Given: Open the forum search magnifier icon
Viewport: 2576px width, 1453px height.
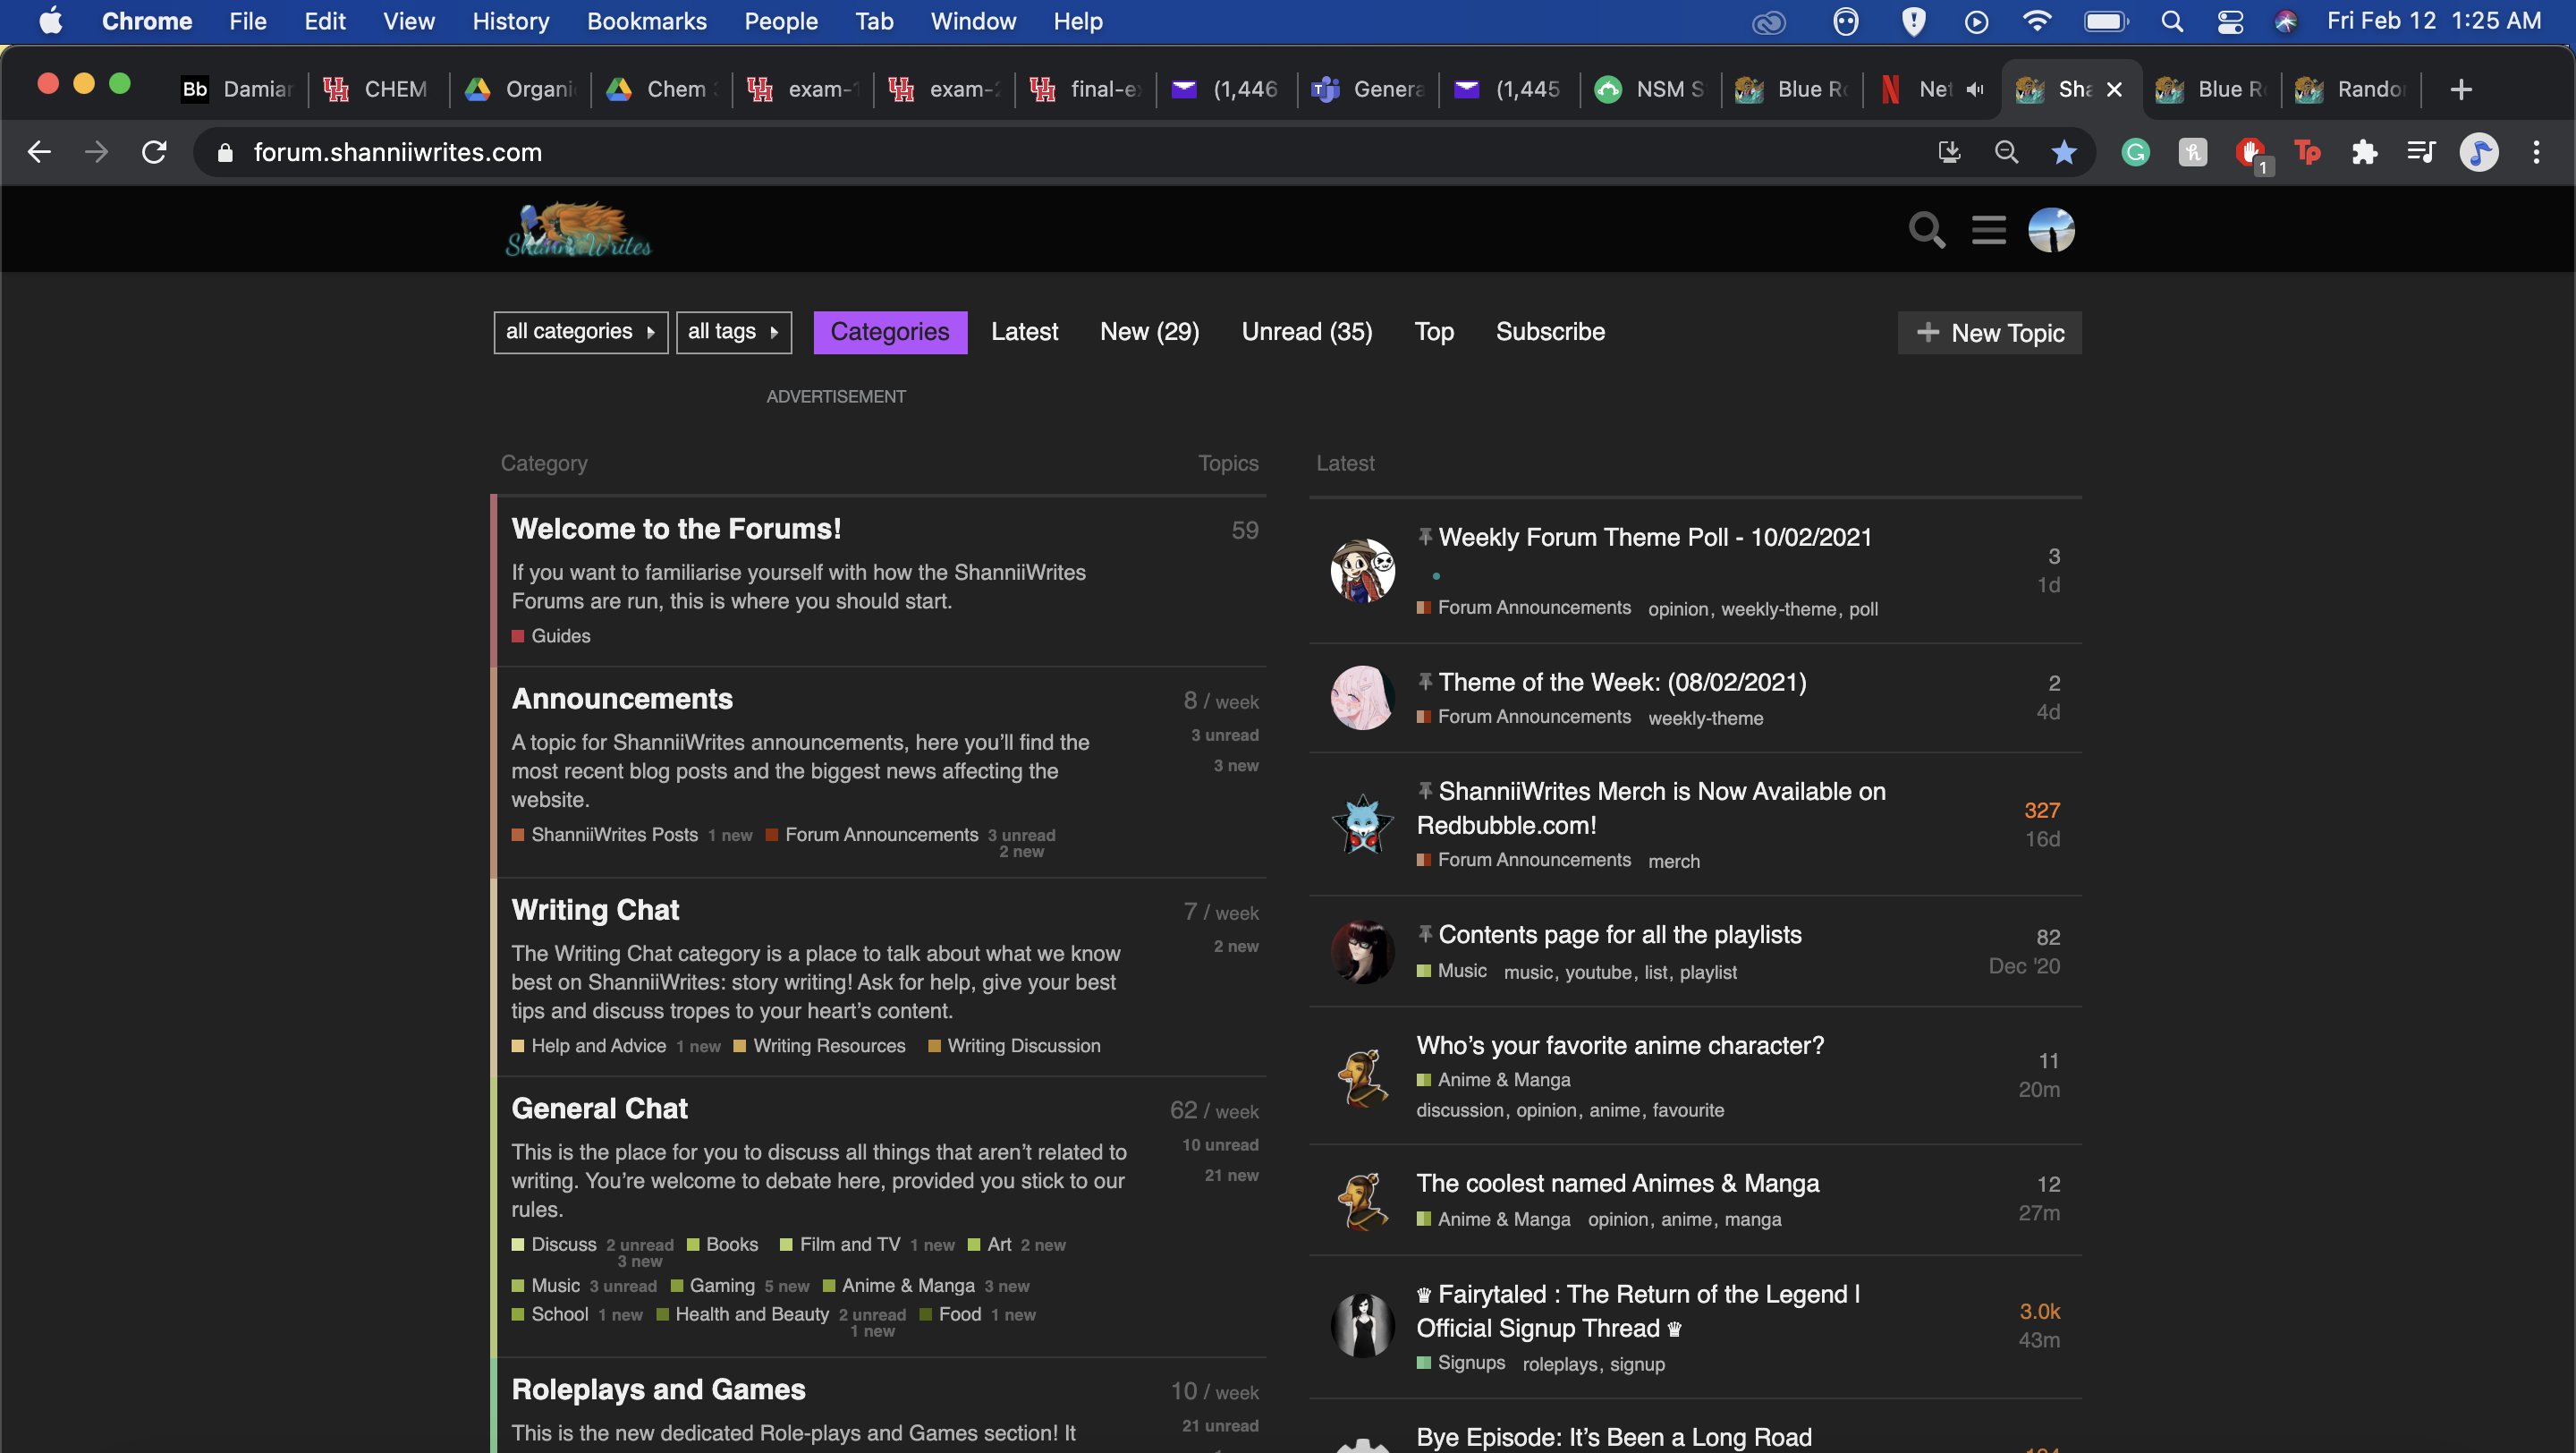Looking at the screenshot, I should coord(1926,230).
